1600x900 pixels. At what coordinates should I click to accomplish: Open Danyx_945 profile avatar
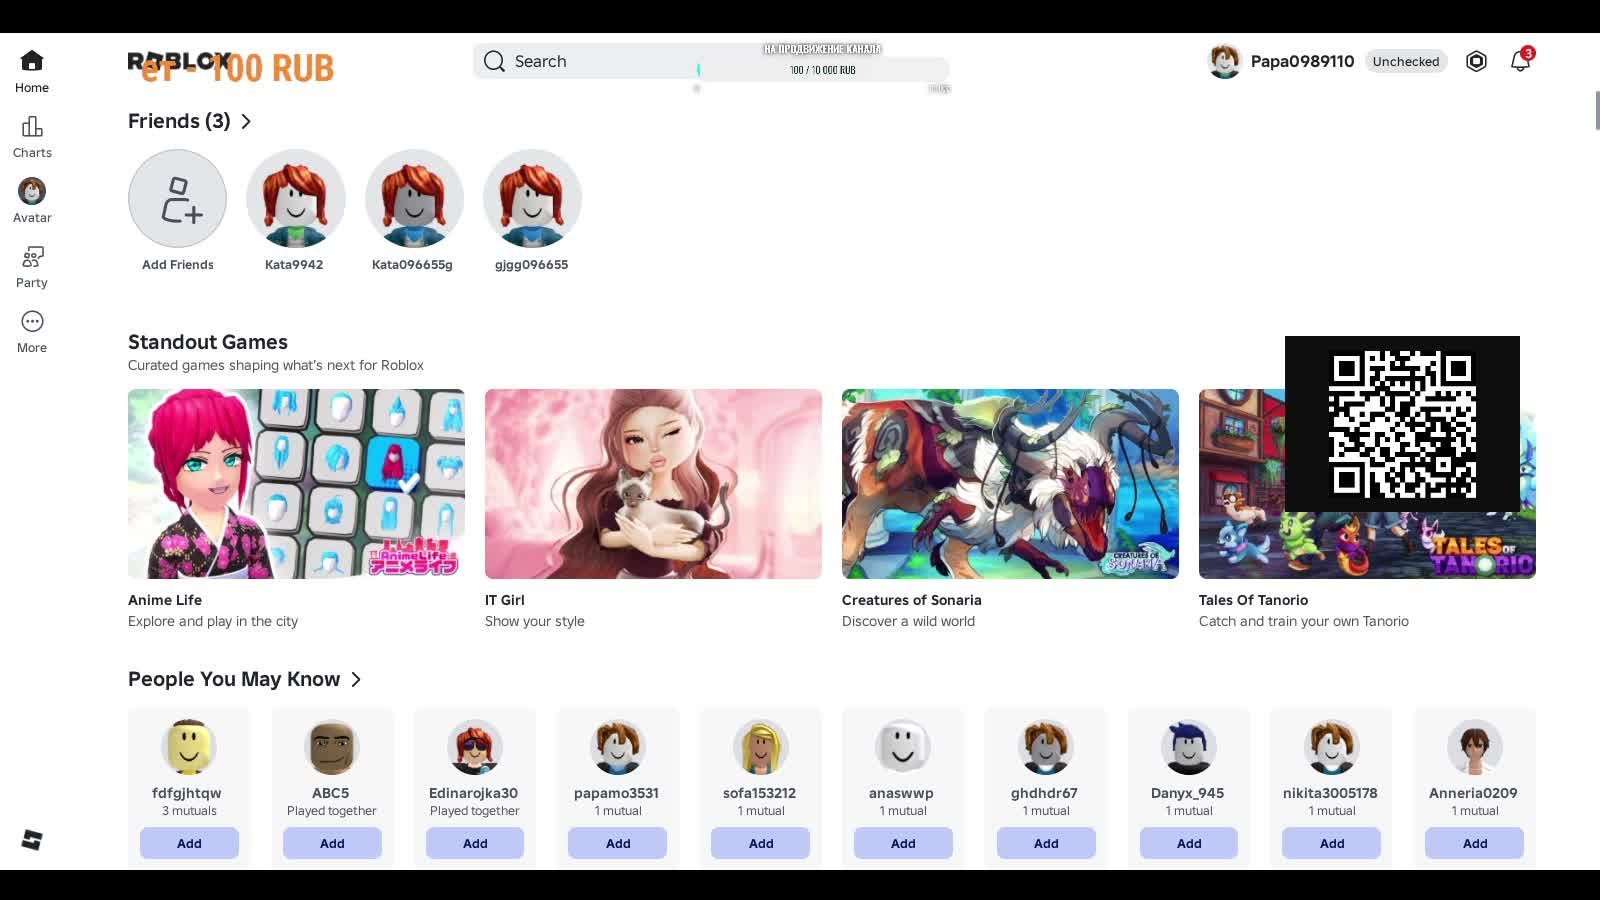coord(1189,747)
